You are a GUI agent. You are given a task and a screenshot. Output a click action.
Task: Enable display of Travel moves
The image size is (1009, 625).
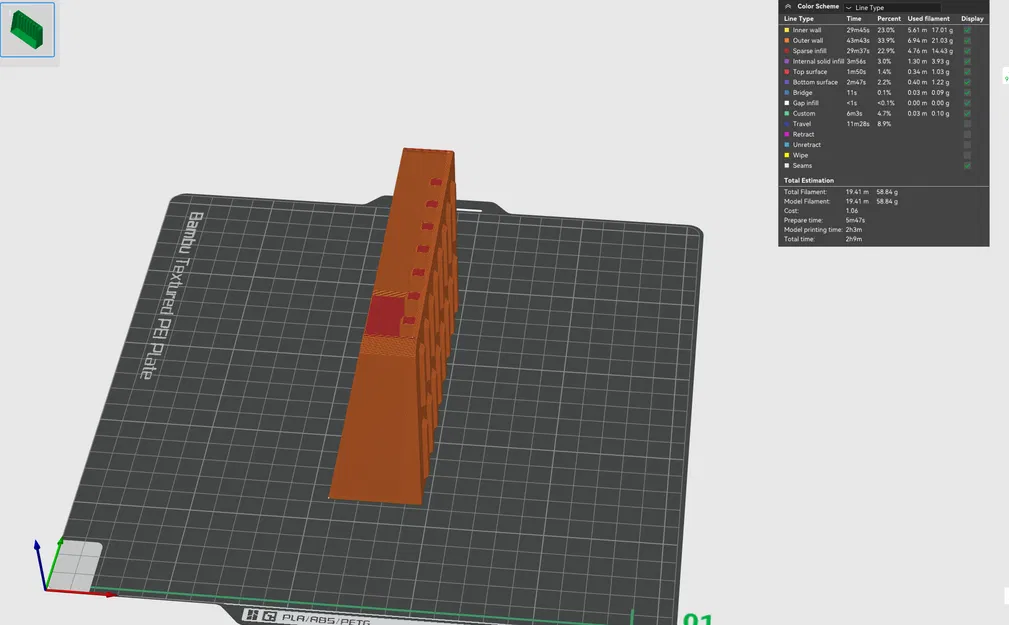click(967, 124)
